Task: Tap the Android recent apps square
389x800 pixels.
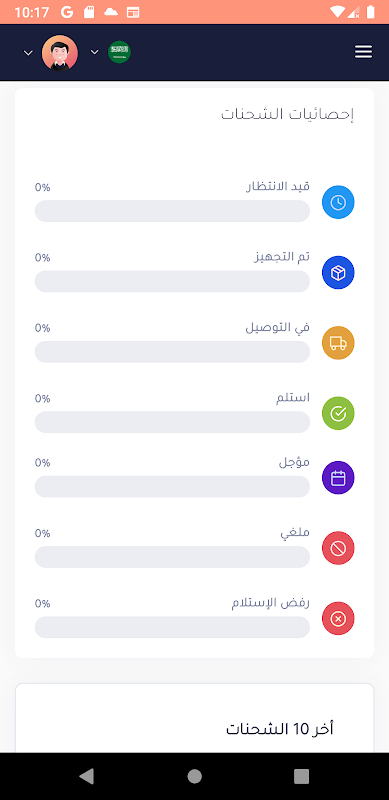Action: tap(302, 776)
